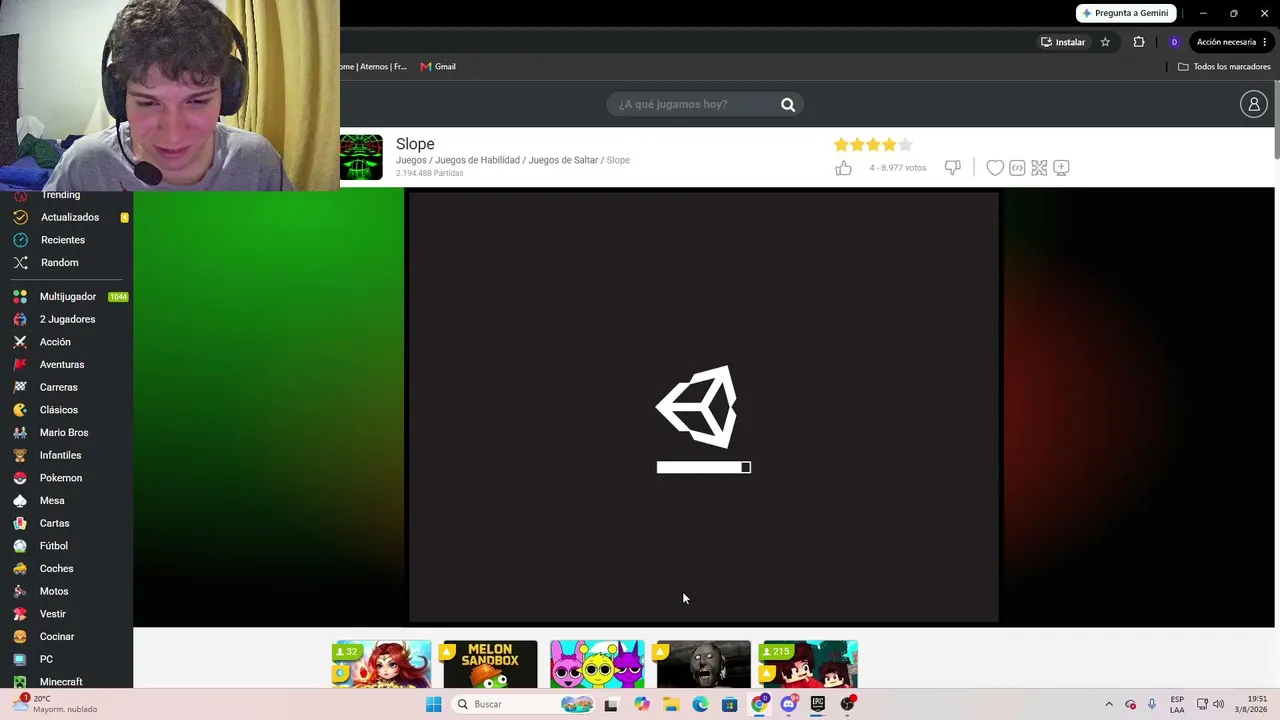
Task: Go to Mario Bros games
Action: click(x=64, y=432)
